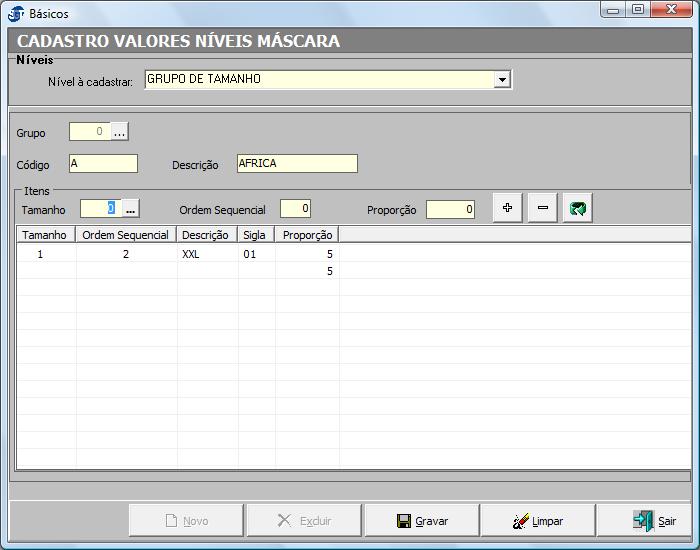Expand the Nível à cadastrar dropdown
The height and width of the screenshot is (550, 700).
pos(503,79)
